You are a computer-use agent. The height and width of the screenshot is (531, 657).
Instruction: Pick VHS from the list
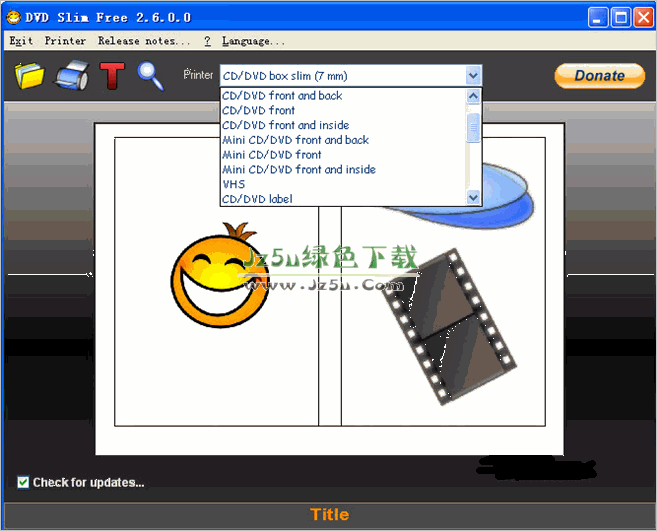233,185
